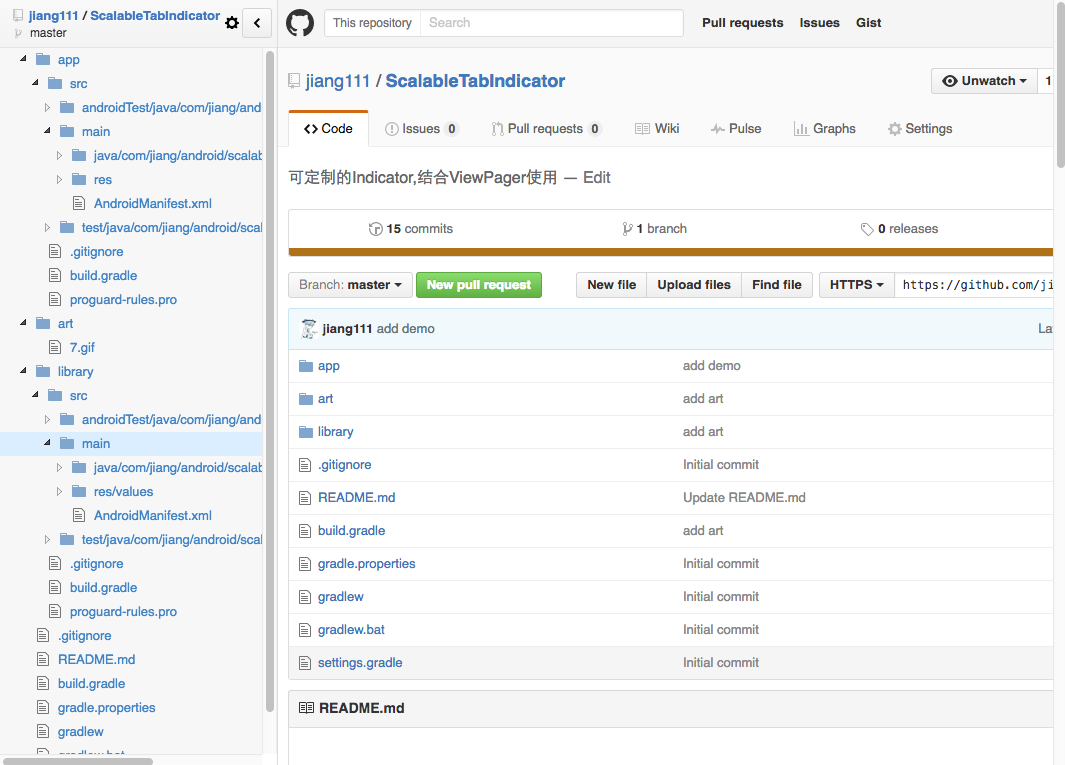The height and width of the screenshot is (765, 1065).
Task: Expand the res/values folder in the sidebar
Action: 59,491
